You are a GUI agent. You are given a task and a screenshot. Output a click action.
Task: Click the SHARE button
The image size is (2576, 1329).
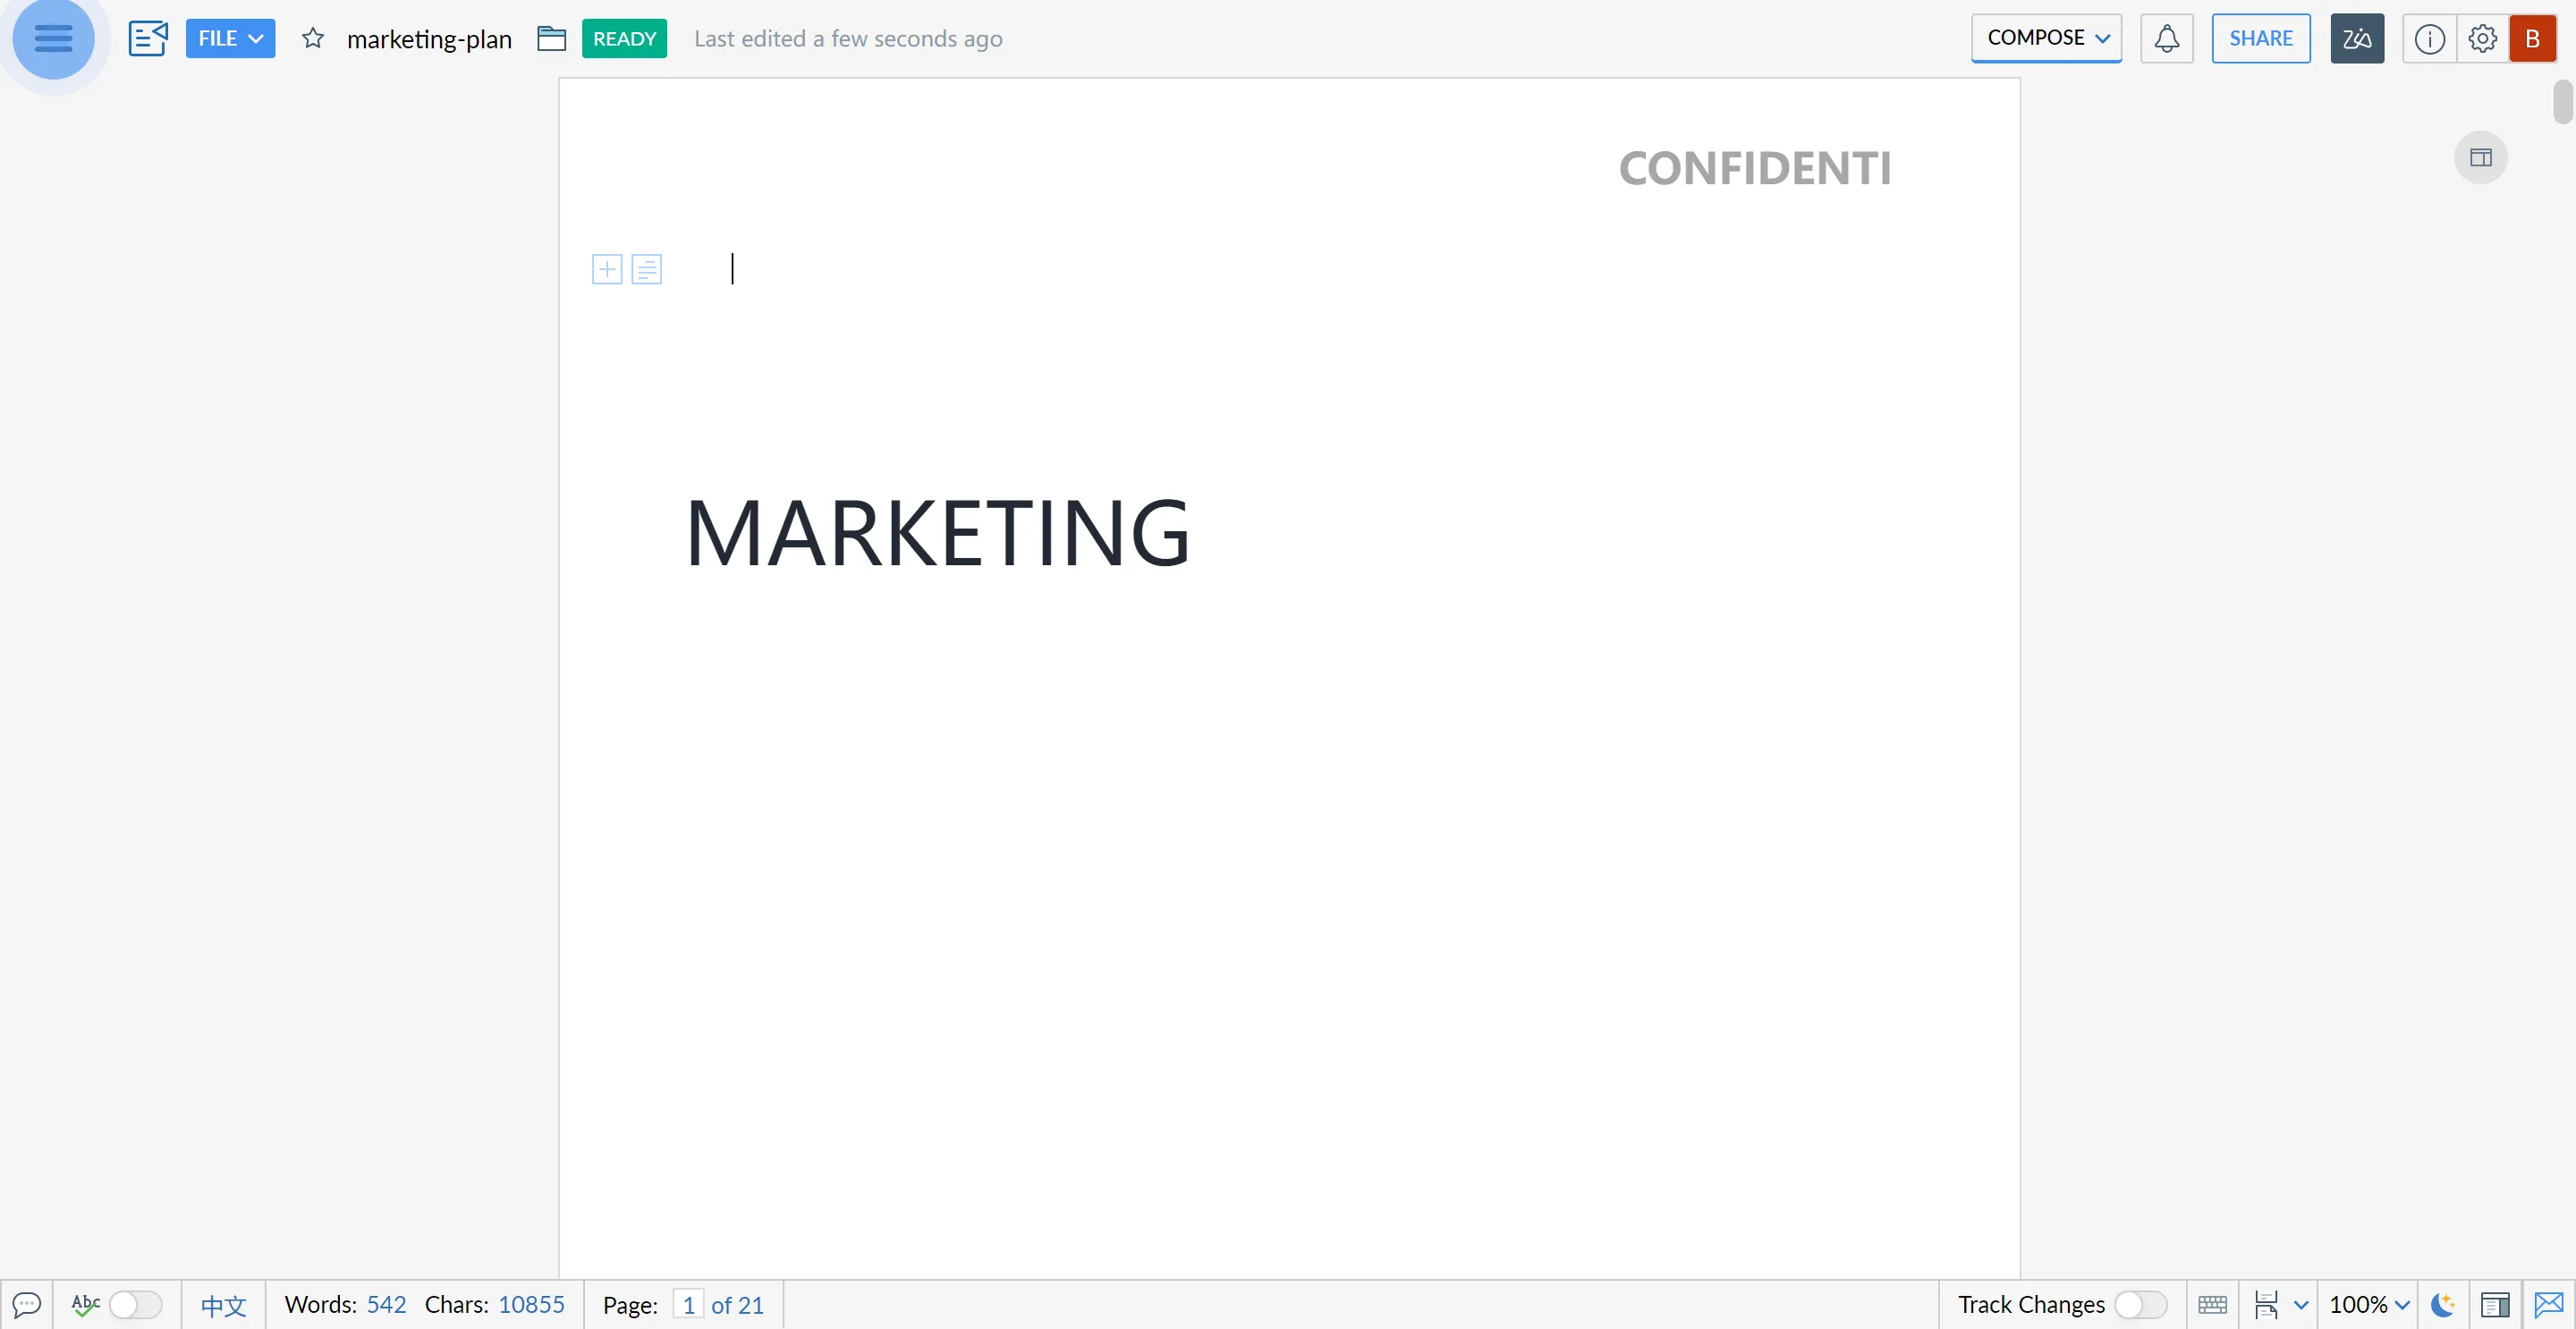tap(2262, 38)
